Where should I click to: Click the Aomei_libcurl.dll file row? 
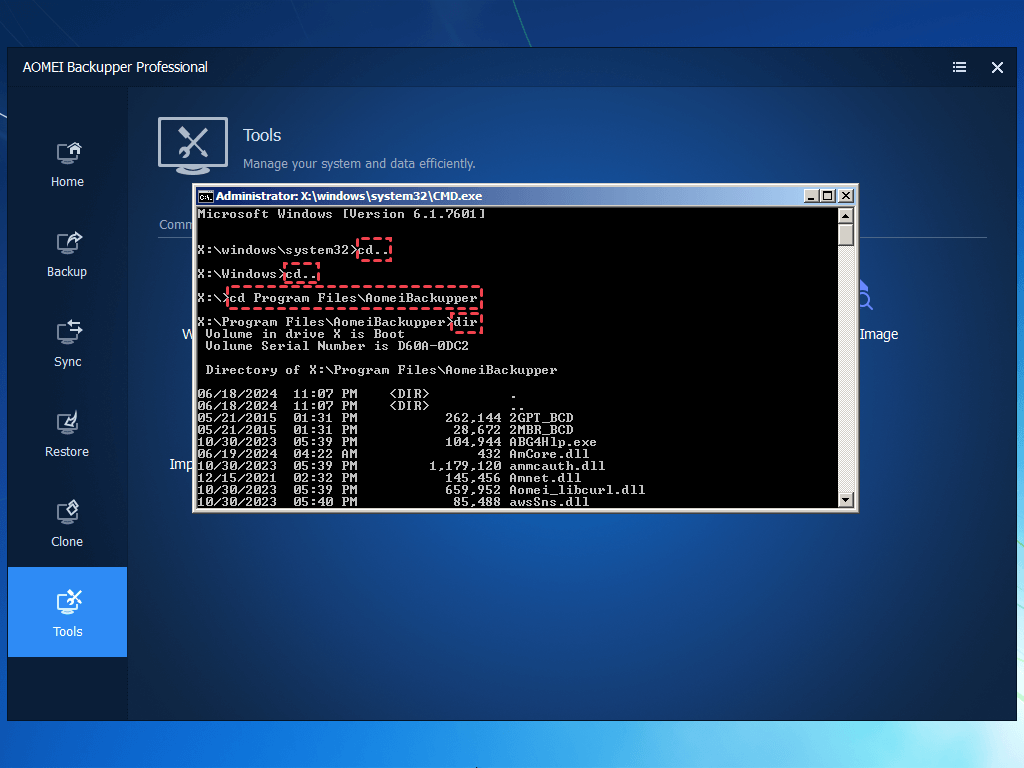[x=421, y=490]
